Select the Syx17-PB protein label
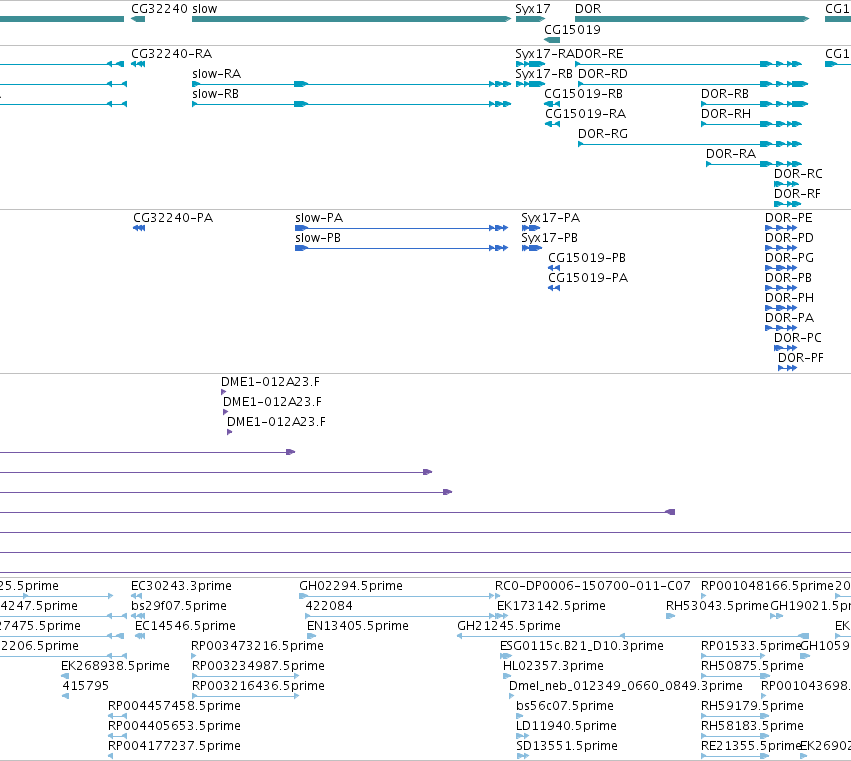 (550, 238)
